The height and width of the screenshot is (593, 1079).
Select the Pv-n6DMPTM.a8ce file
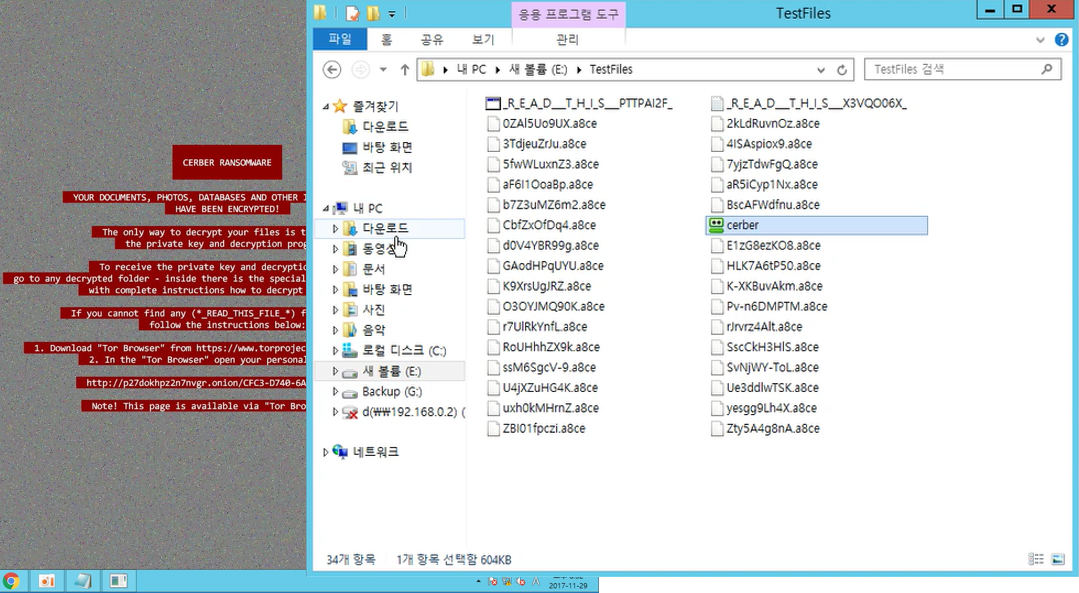point(769,307)
